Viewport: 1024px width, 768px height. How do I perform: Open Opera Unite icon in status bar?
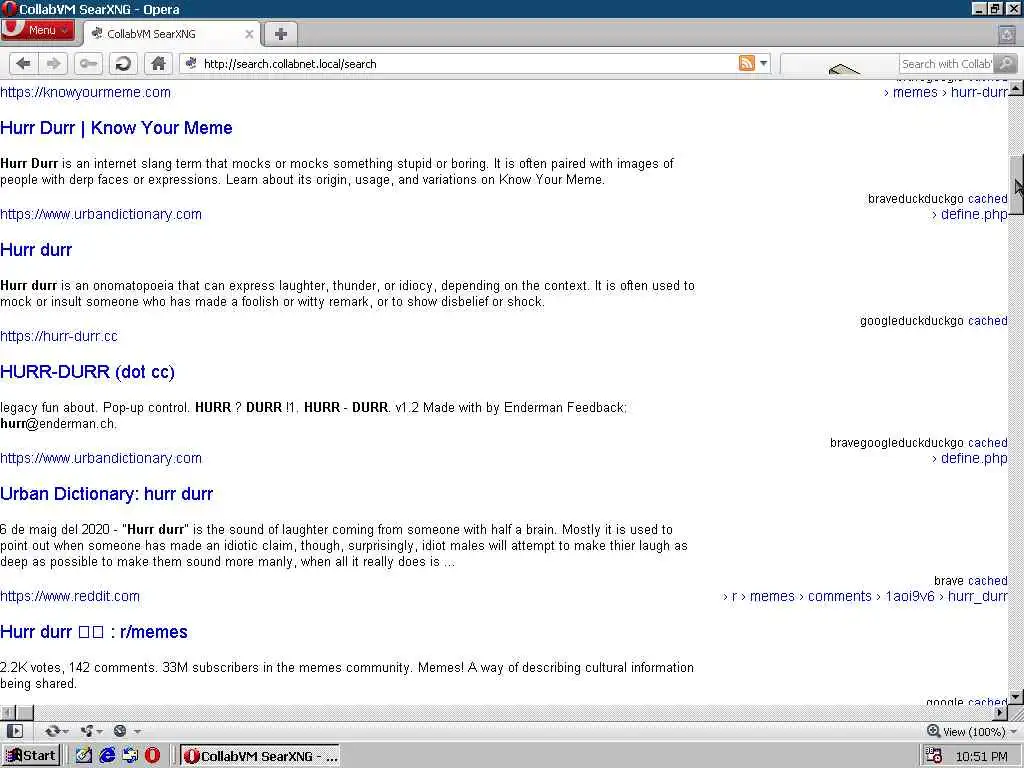click(86, 731)
